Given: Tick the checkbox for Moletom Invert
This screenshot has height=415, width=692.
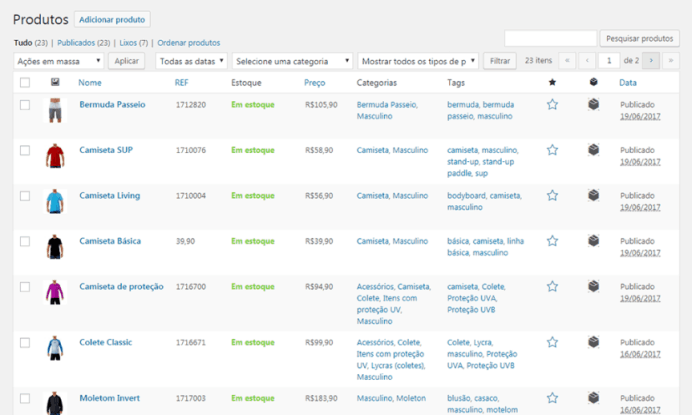Looking at the screenshot, I should tap(25, 399).
